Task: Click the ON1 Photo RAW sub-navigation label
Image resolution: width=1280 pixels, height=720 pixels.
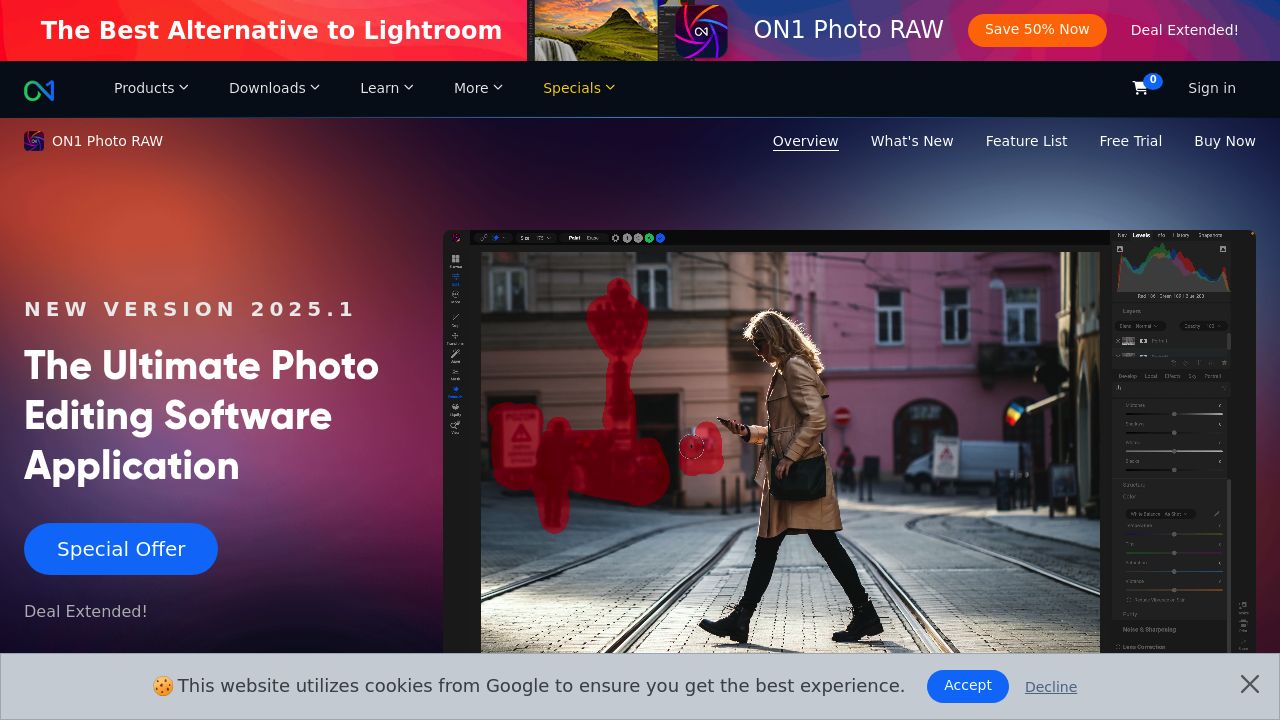Action: (x=107, y=141)
